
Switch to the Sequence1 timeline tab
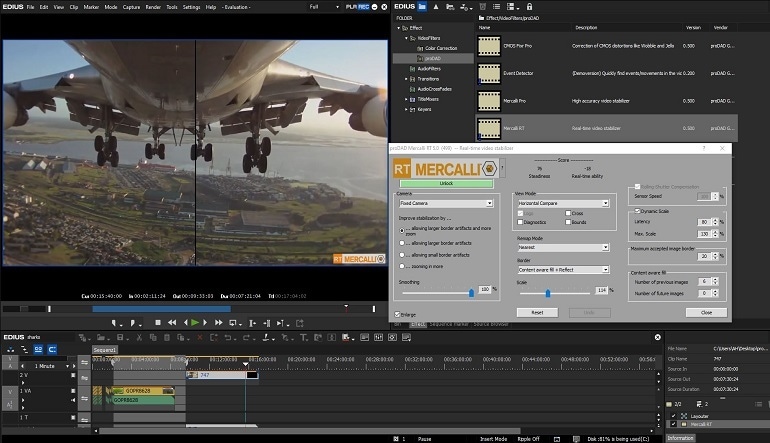click(x=105, y=350)
